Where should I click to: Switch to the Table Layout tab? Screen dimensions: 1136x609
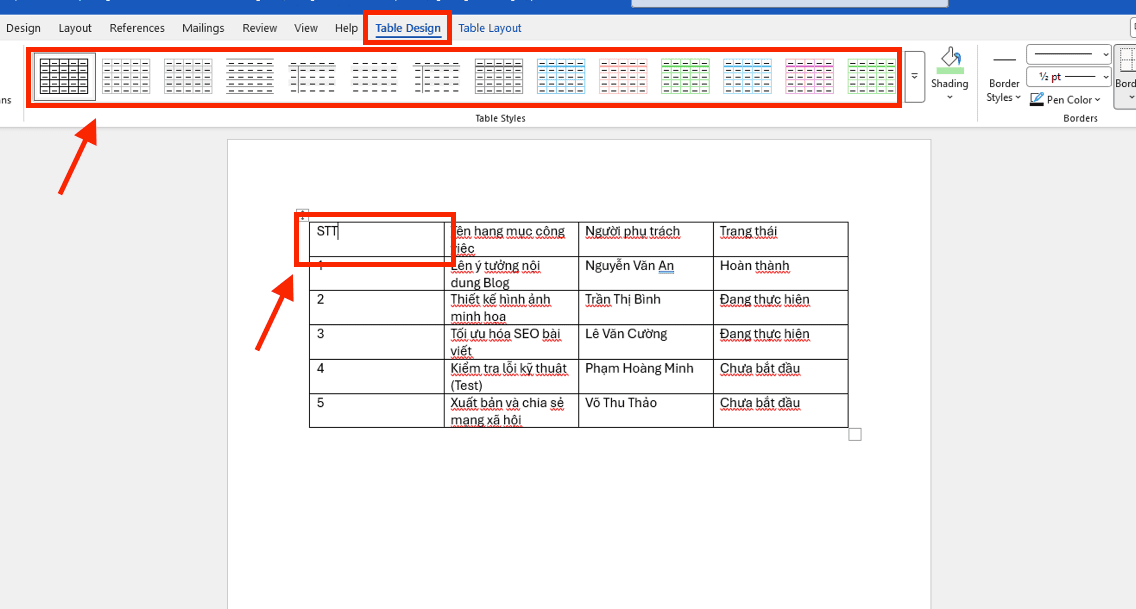(490, 28)
